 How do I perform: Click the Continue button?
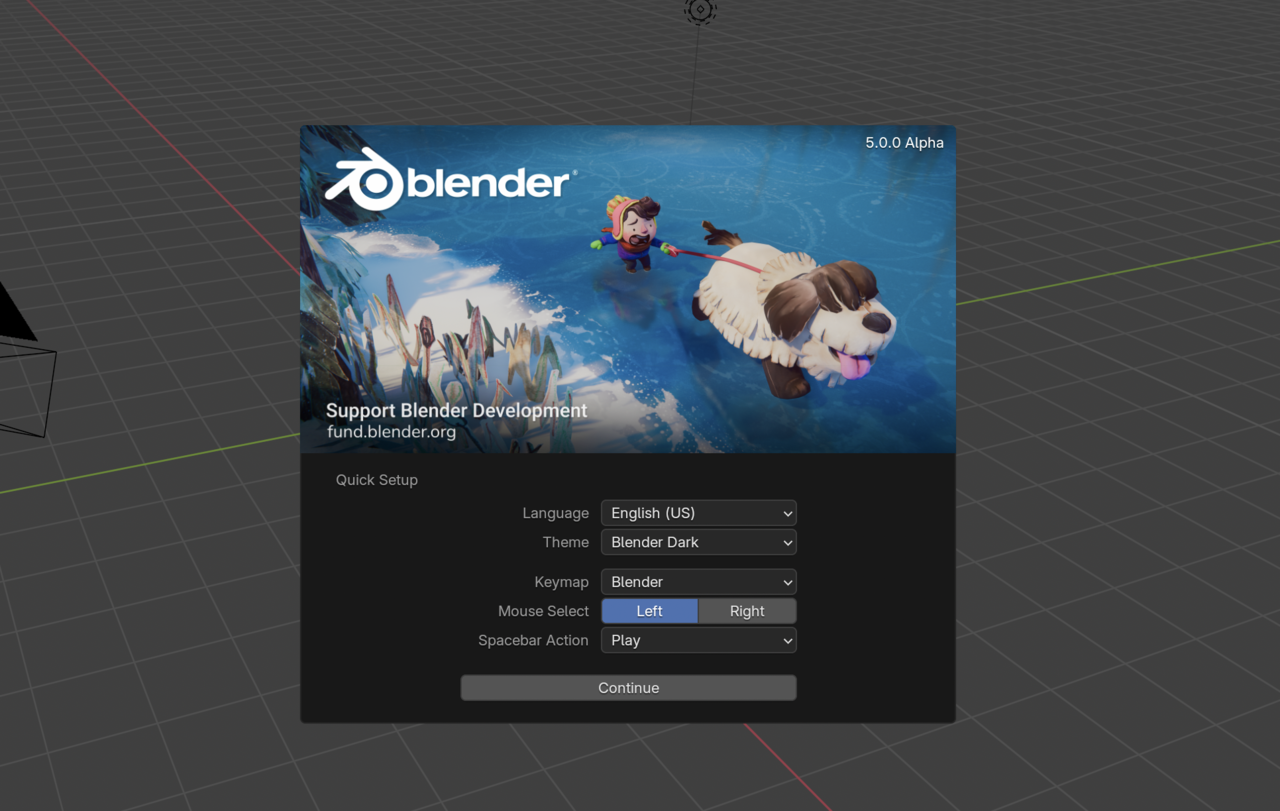[628, 688]
